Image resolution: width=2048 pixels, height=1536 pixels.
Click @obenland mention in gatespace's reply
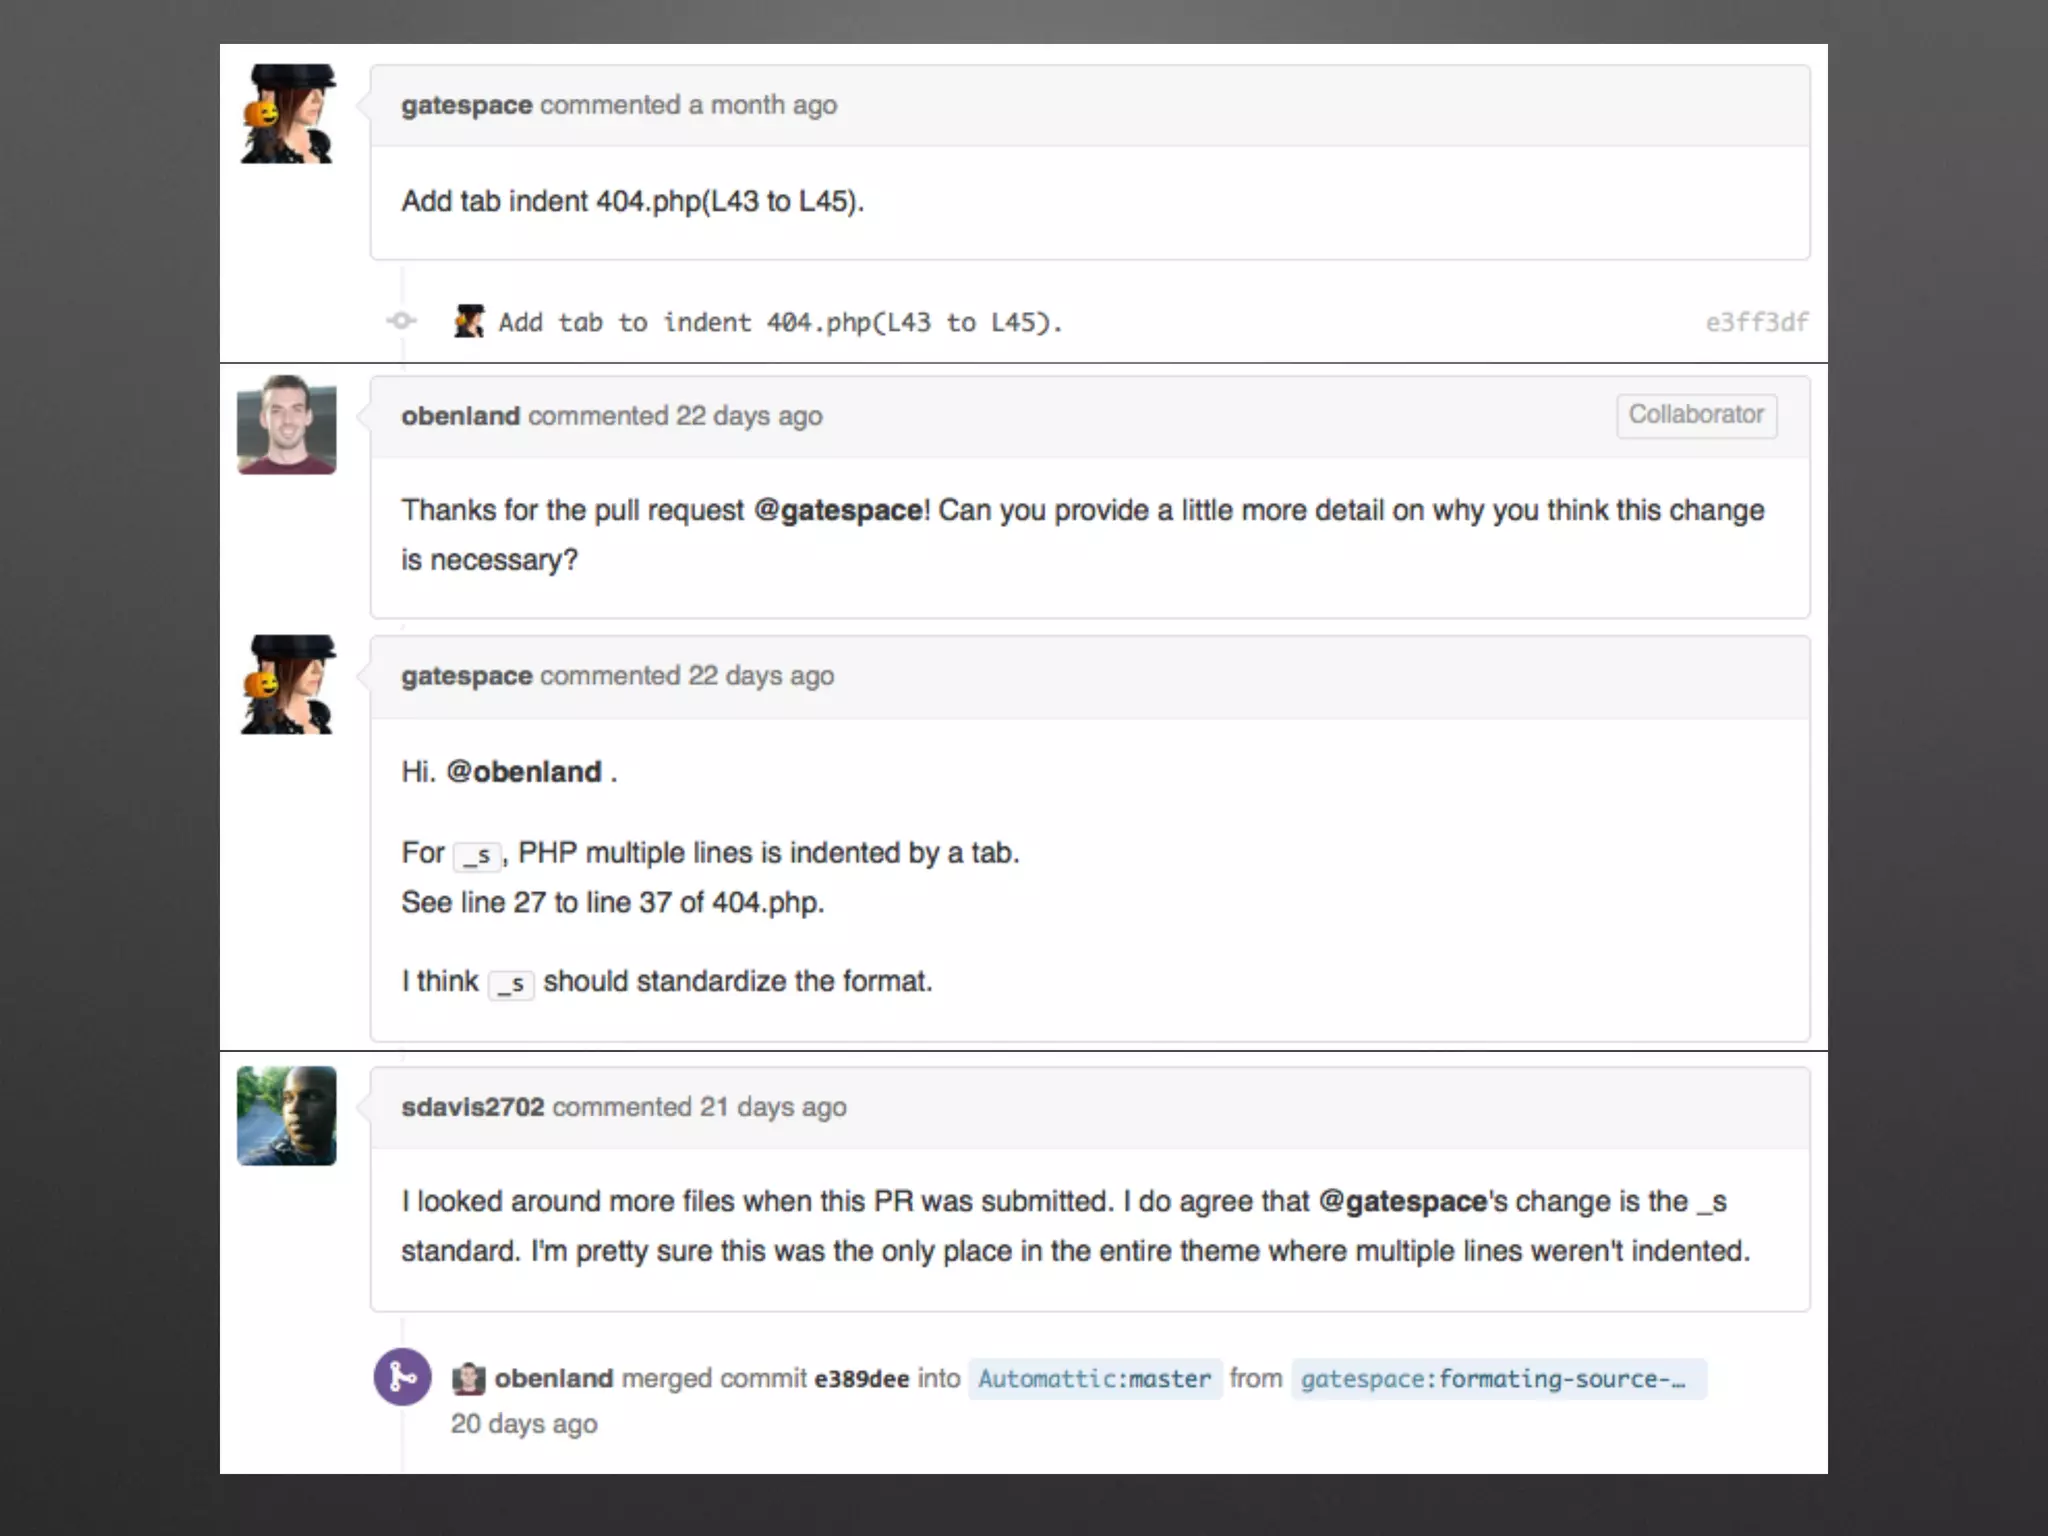point(523,772)
